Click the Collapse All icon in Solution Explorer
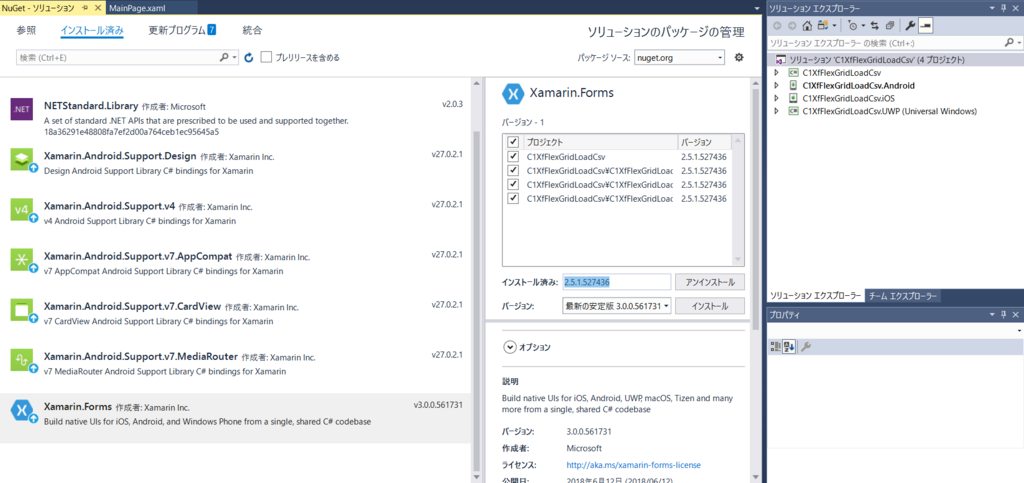This screenshot has height=483, width=1024. pos(889,26)
